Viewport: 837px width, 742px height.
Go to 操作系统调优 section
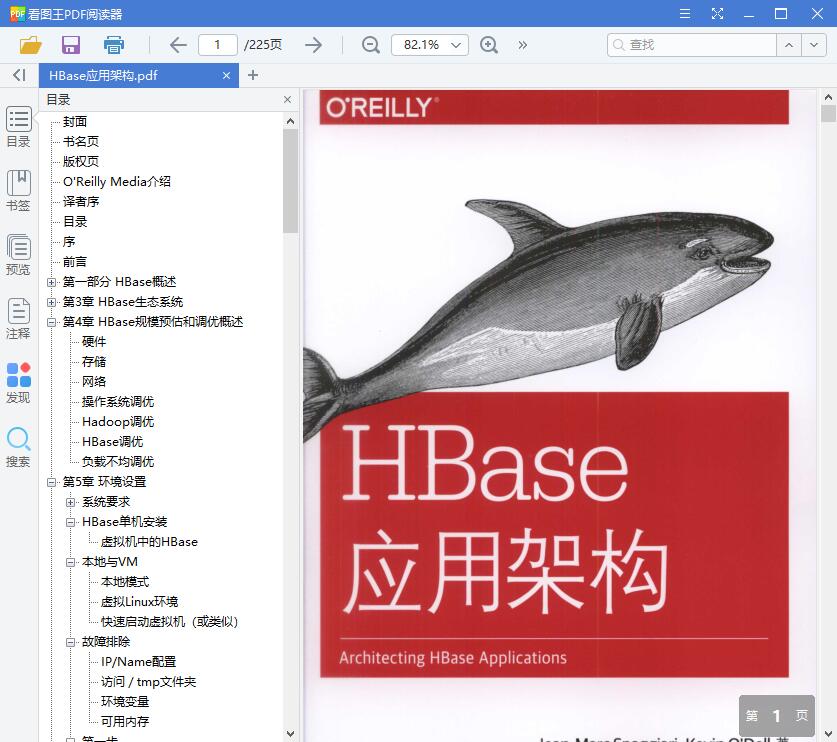coord(118,402)
